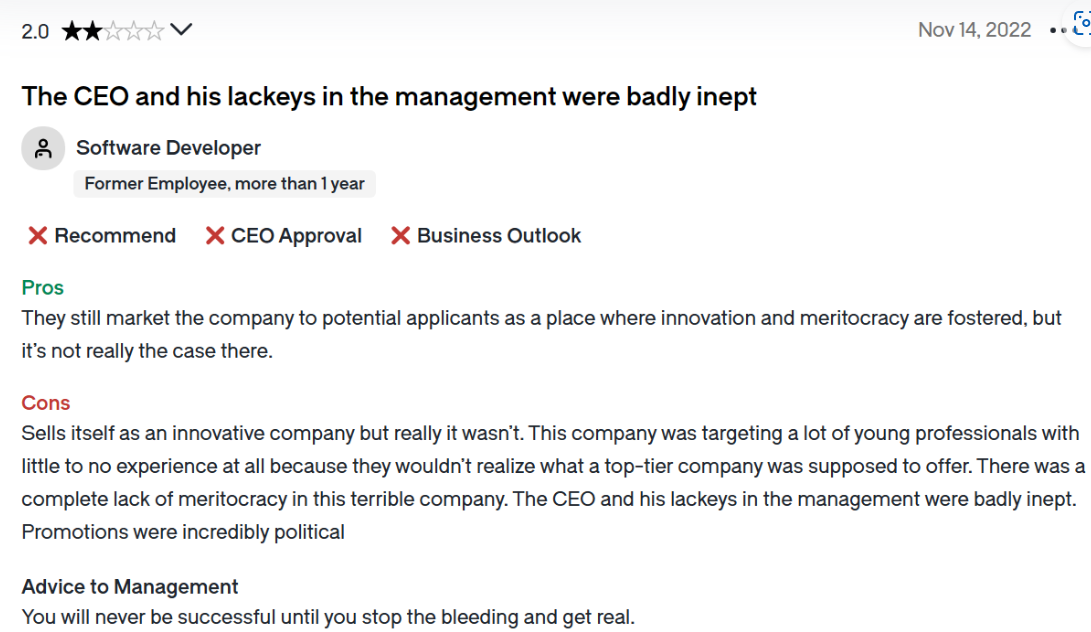
Task: Open the review title about the CEO
Action: point(389,96)
